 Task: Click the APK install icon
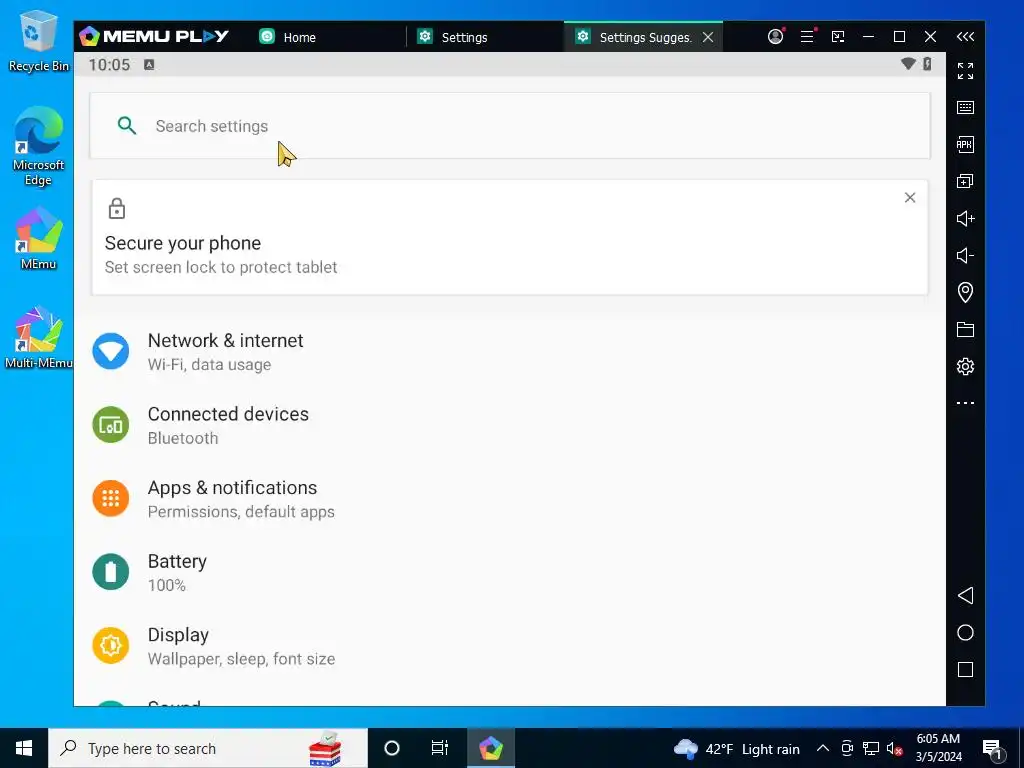[965, 144]
